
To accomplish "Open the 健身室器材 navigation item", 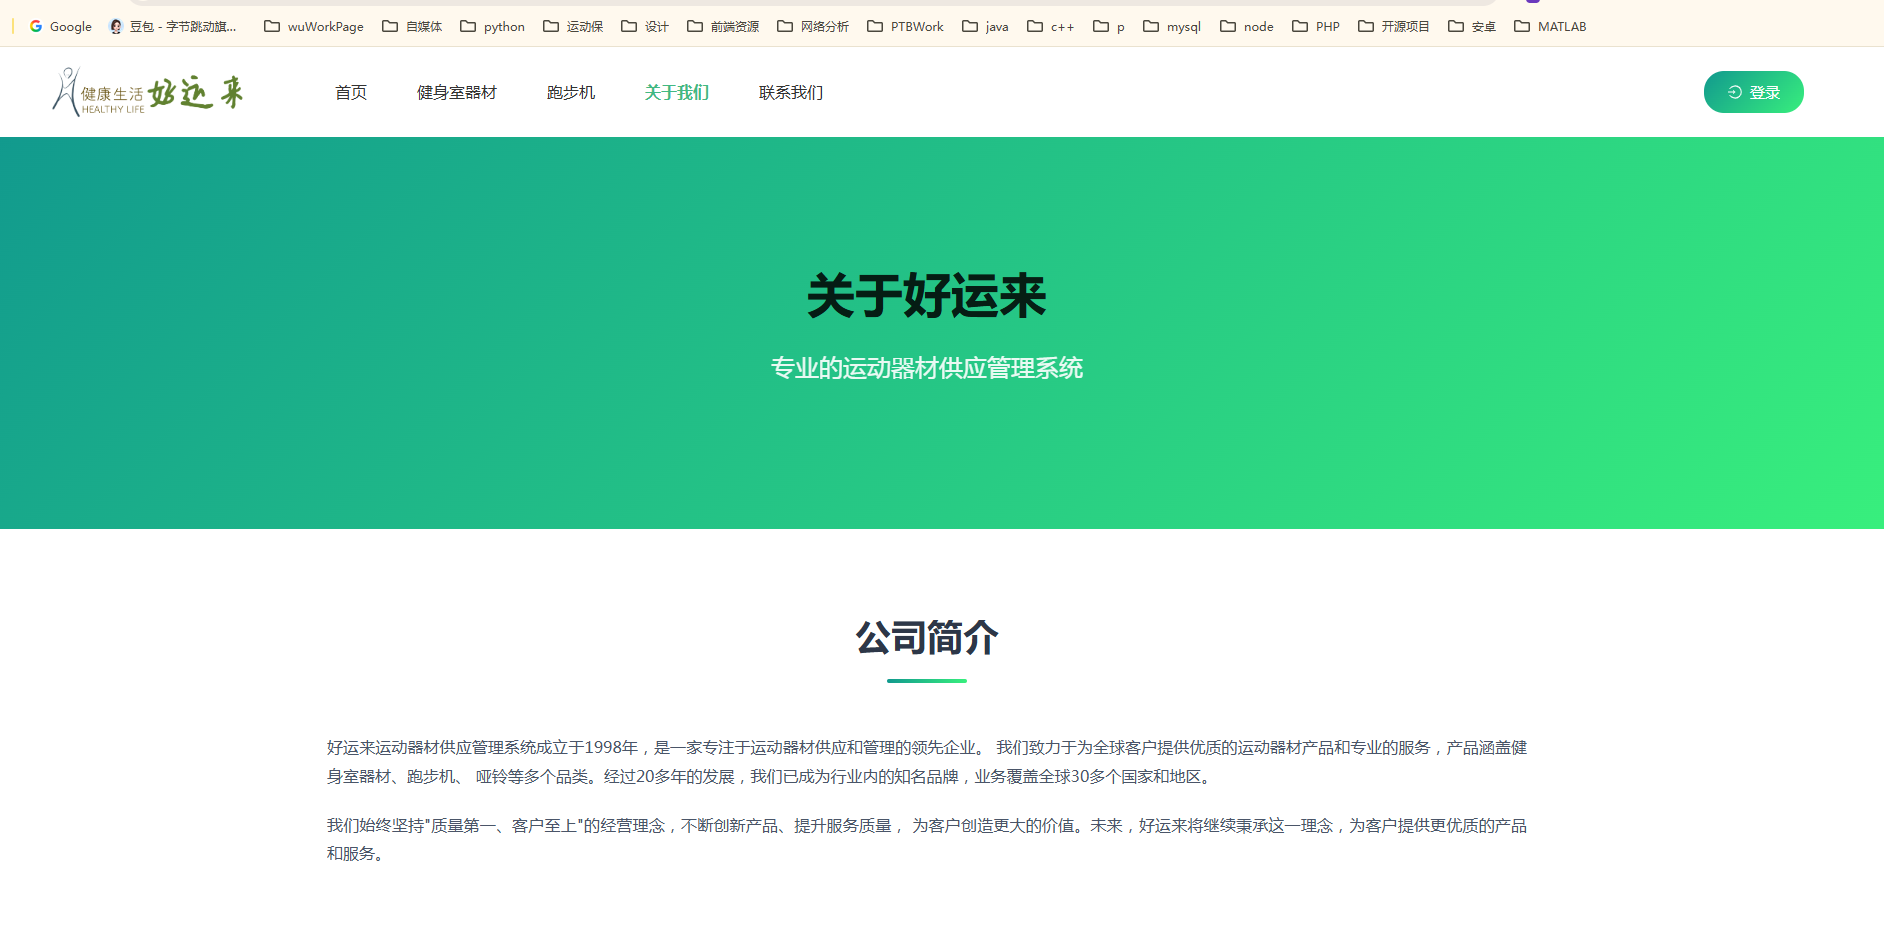I will point(456,91).
